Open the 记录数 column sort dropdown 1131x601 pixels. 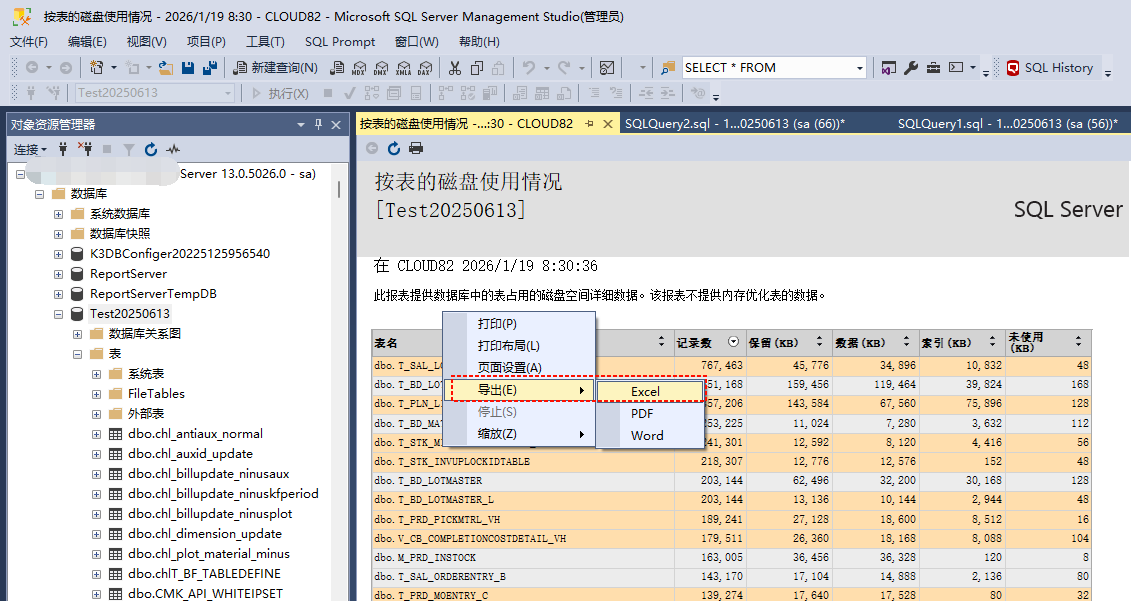[734, 342]
